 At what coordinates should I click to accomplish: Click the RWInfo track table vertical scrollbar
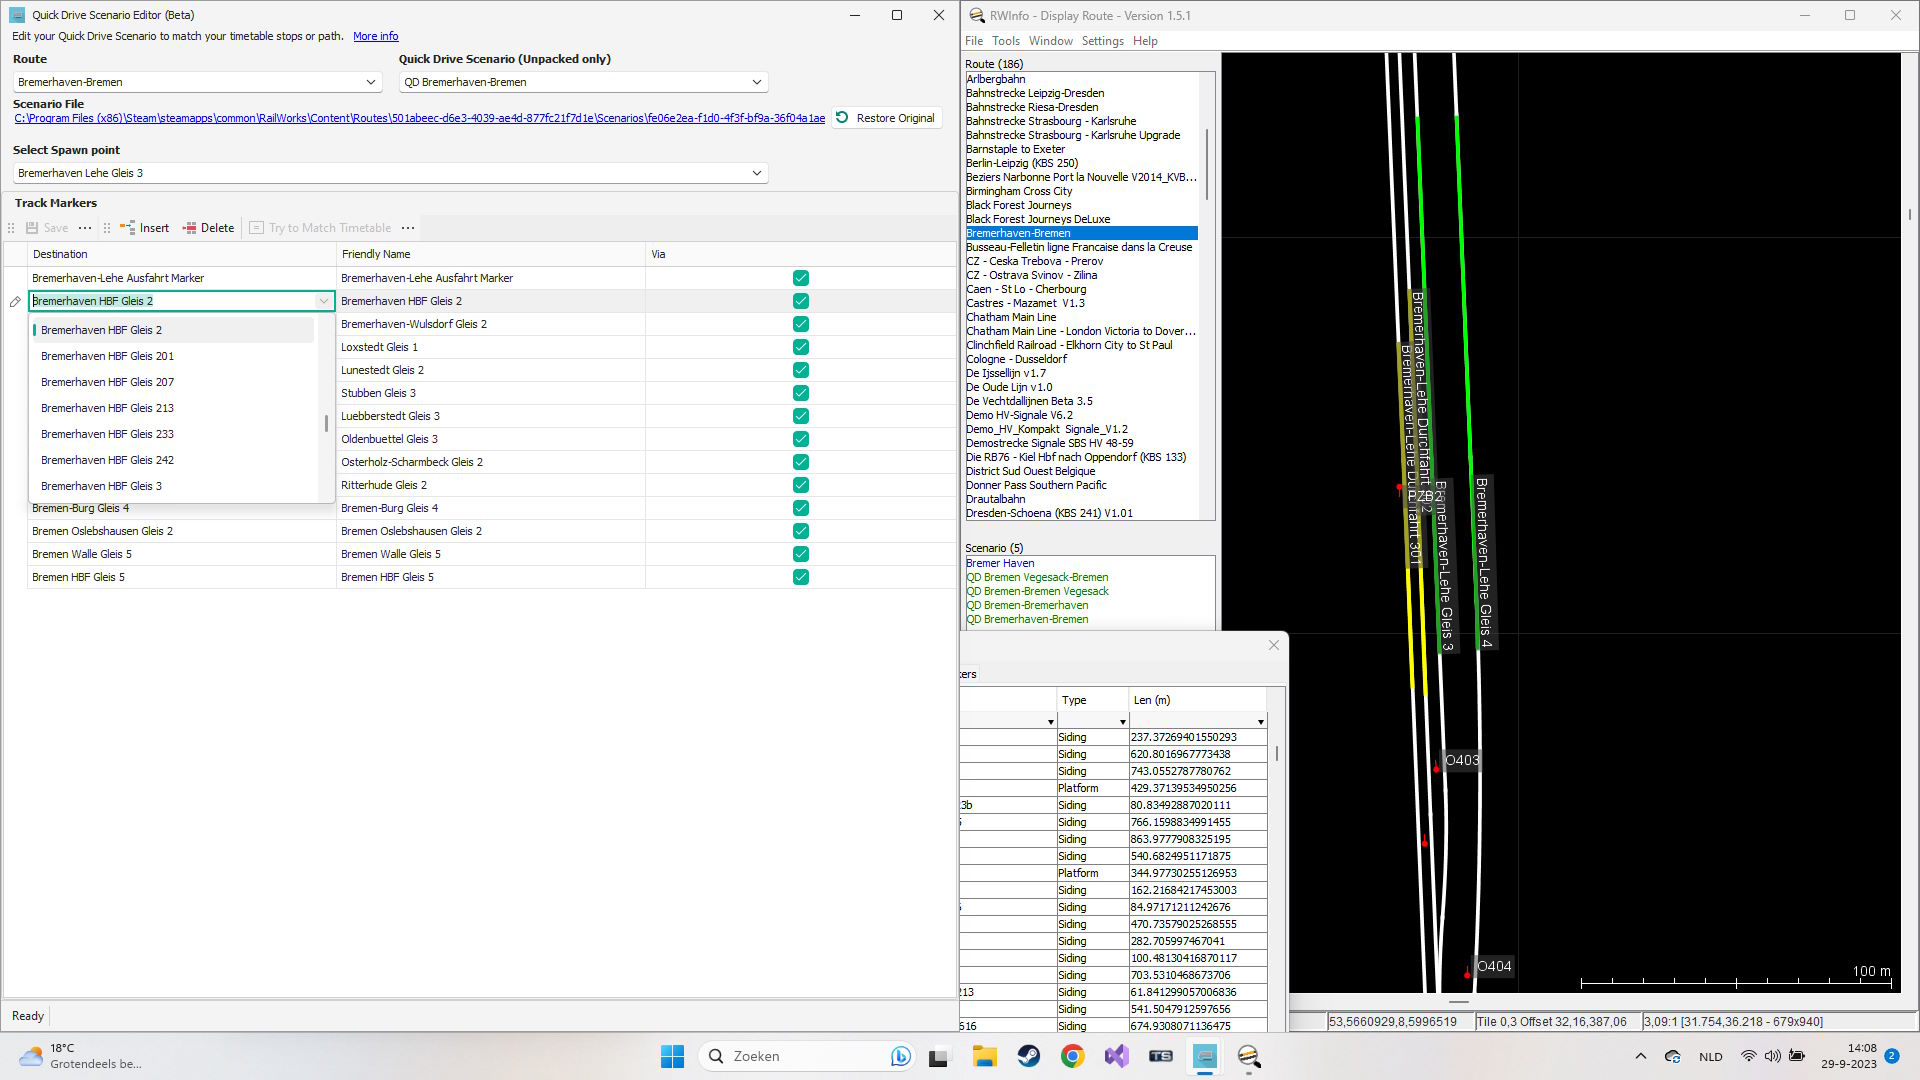click(1277, 753)
